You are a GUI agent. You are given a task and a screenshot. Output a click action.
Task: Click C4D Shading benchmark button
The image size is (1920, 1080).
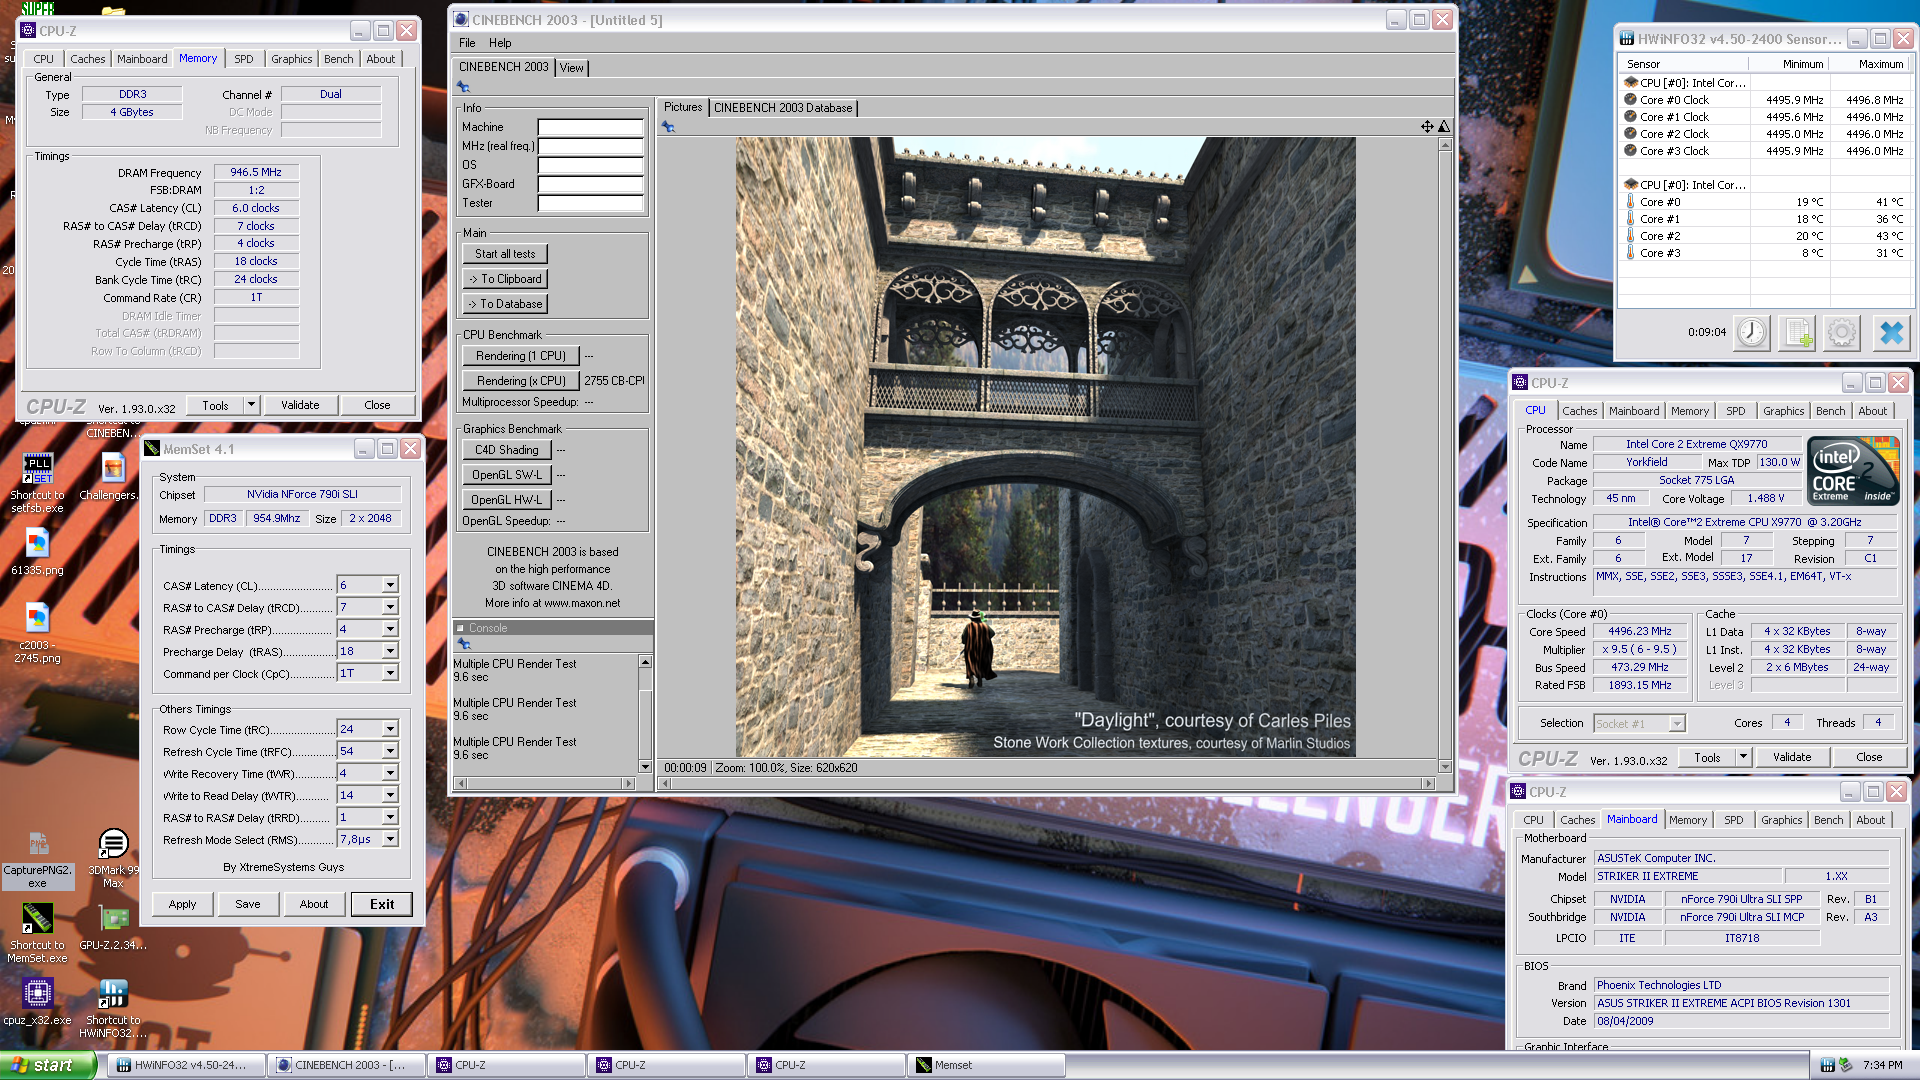point(506,450)
